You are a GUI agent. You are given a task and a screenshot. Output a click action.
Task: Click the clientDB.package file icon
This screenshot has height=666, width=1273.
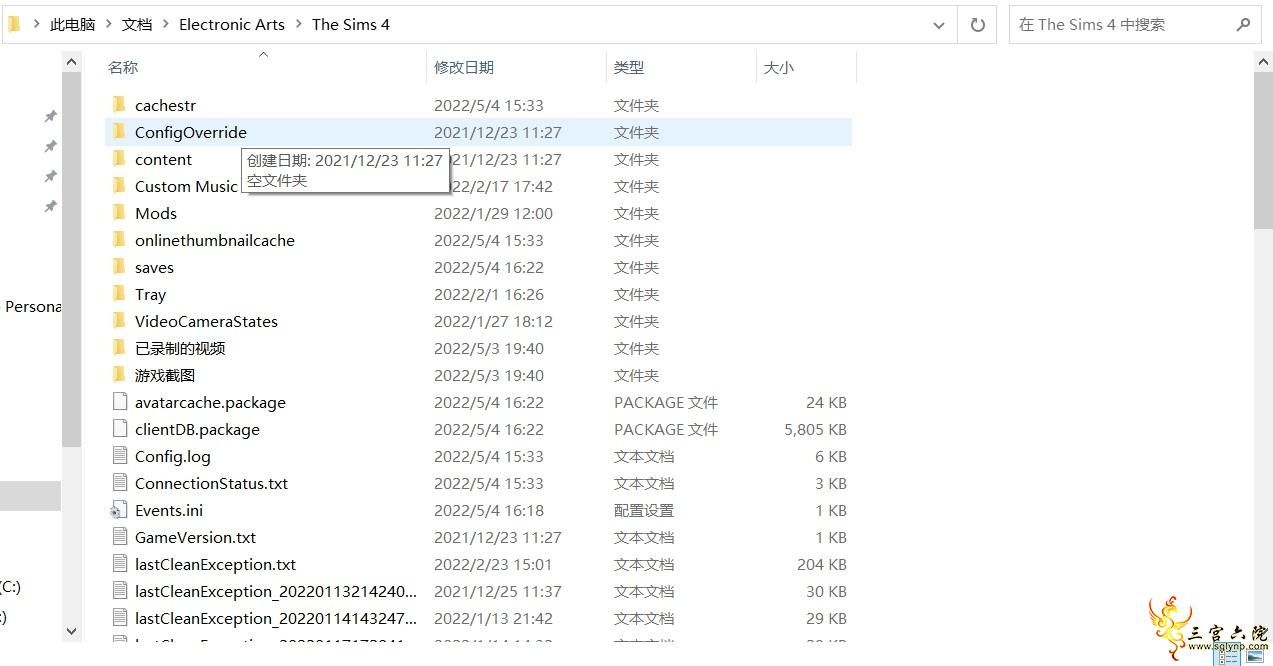click(x=120, y=429)
